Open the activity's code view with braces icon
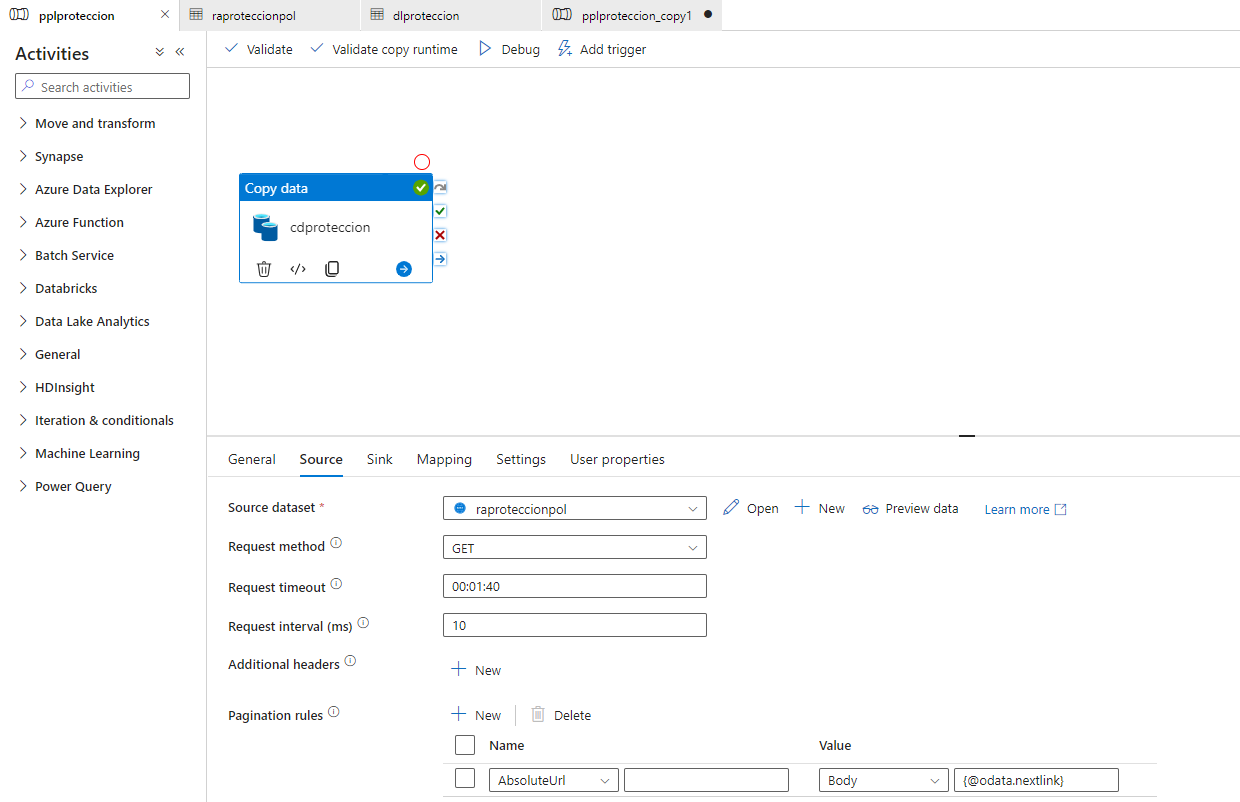This screenshot has height=802, width=1240. 297,268
